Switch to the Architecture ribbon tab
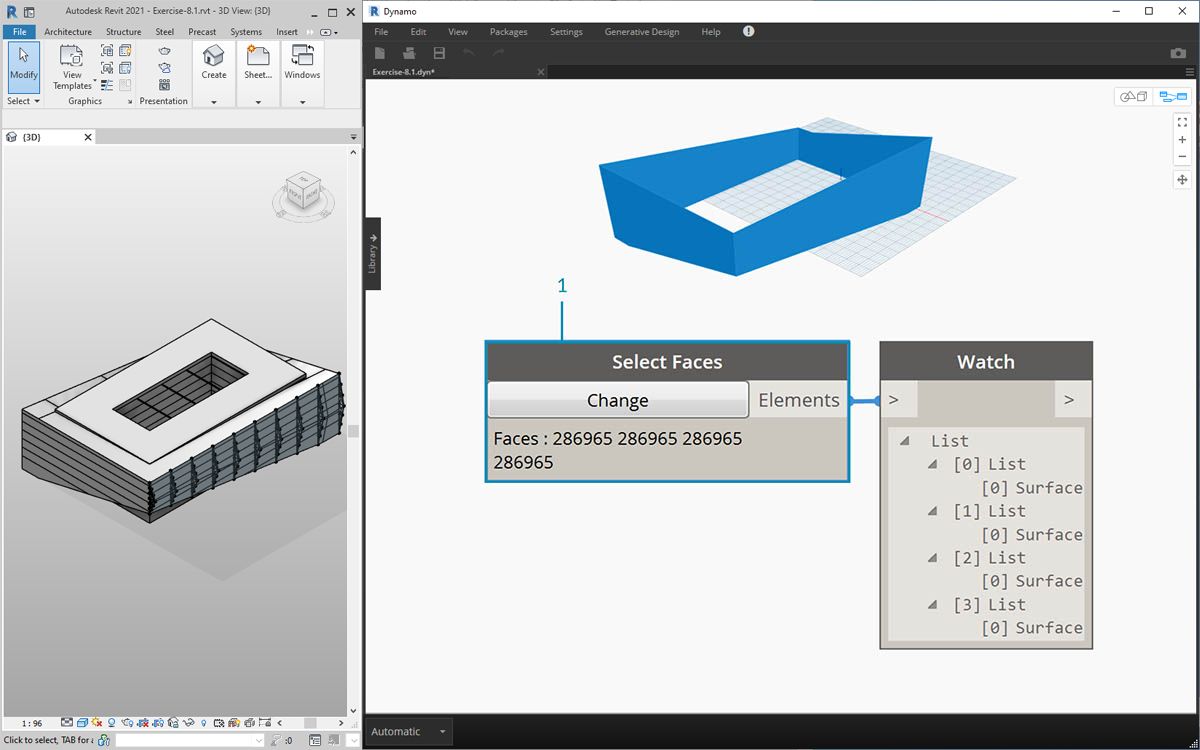 click(x=68, y=32)
